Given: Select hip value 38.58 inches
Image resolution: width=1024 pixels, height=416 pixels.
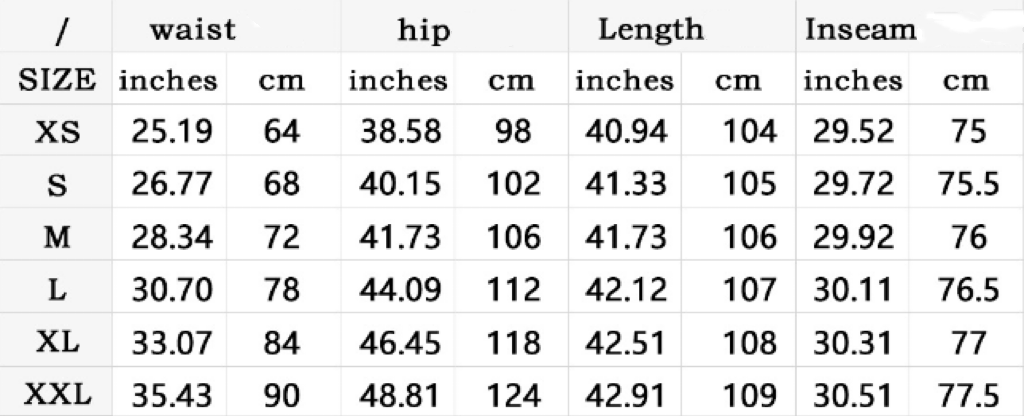Looking at the screenshot, I should [400, 132].
